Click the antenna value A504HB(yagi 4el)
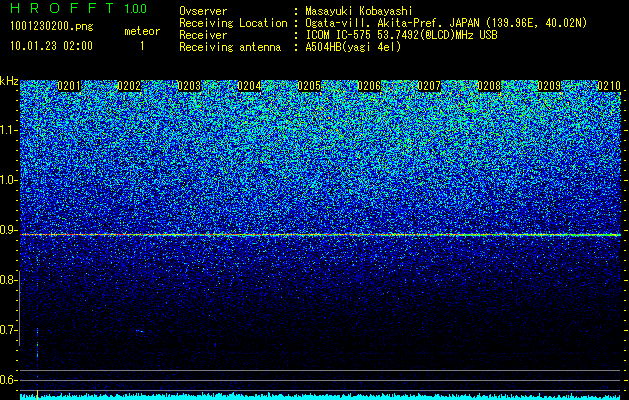The height and width of the screenshot is (400, 629). (353, 47)
